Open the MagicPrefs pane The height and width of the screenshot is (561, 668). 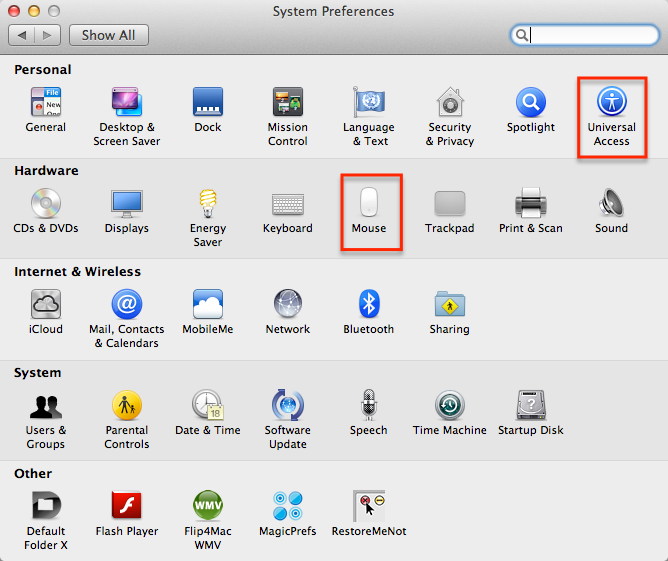pyautogui.click(x=288, y=507)
